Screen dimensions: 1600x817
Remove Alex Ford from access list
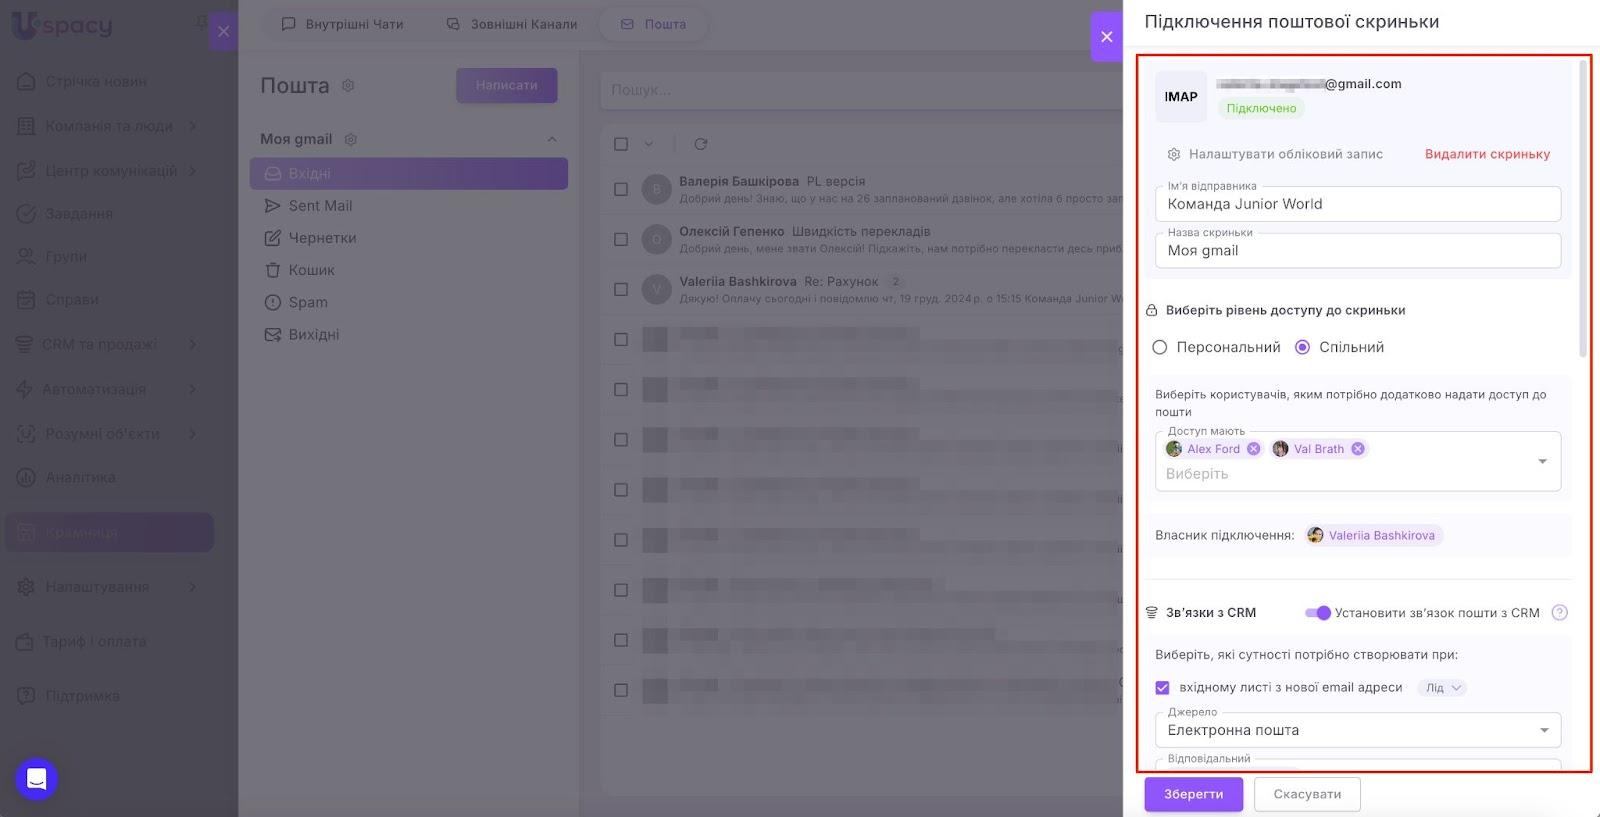click(1253, 449)
